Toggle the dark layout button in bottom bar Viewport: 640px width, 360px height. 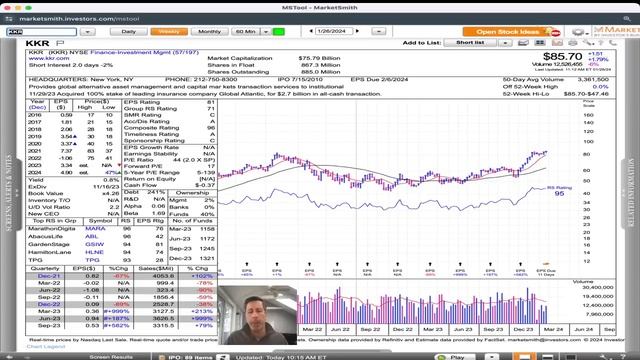[570, 357]
